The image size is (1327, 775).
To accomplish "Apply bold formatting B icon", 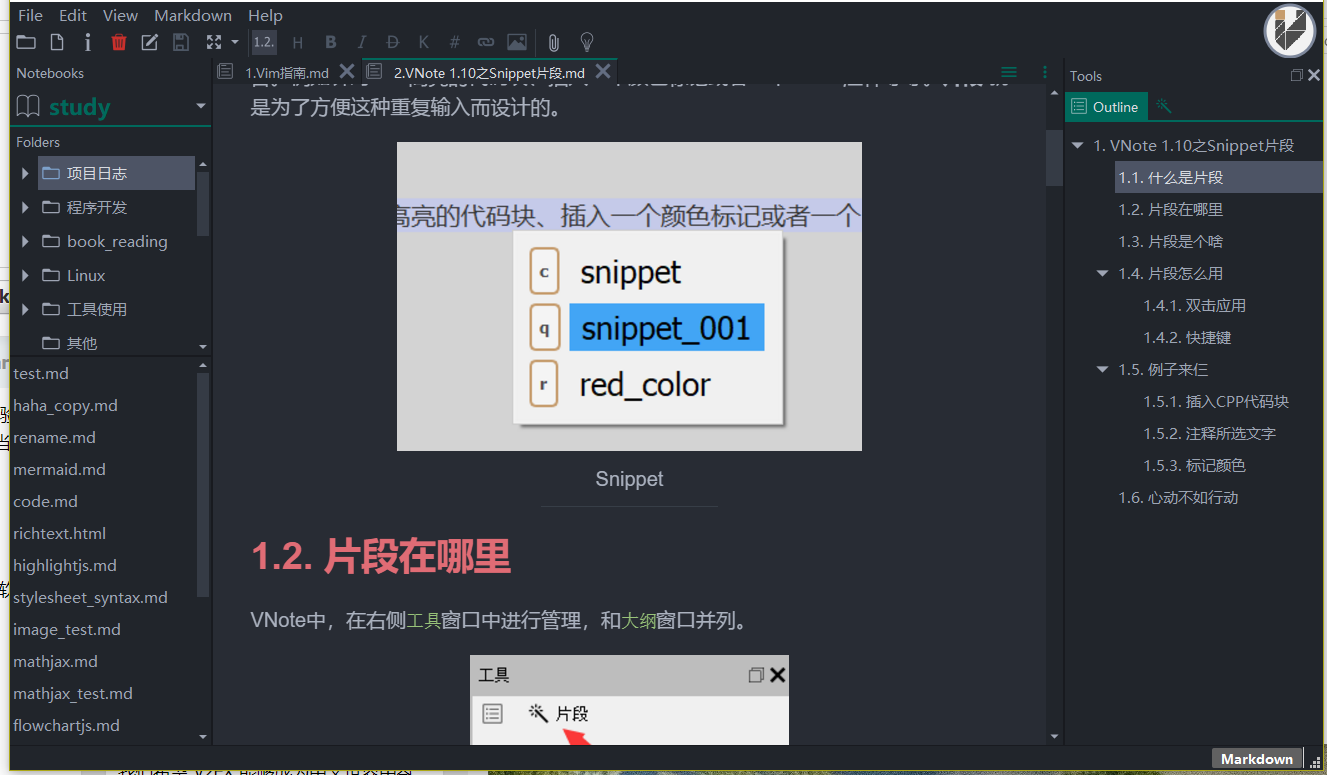I will pos(331,42).
